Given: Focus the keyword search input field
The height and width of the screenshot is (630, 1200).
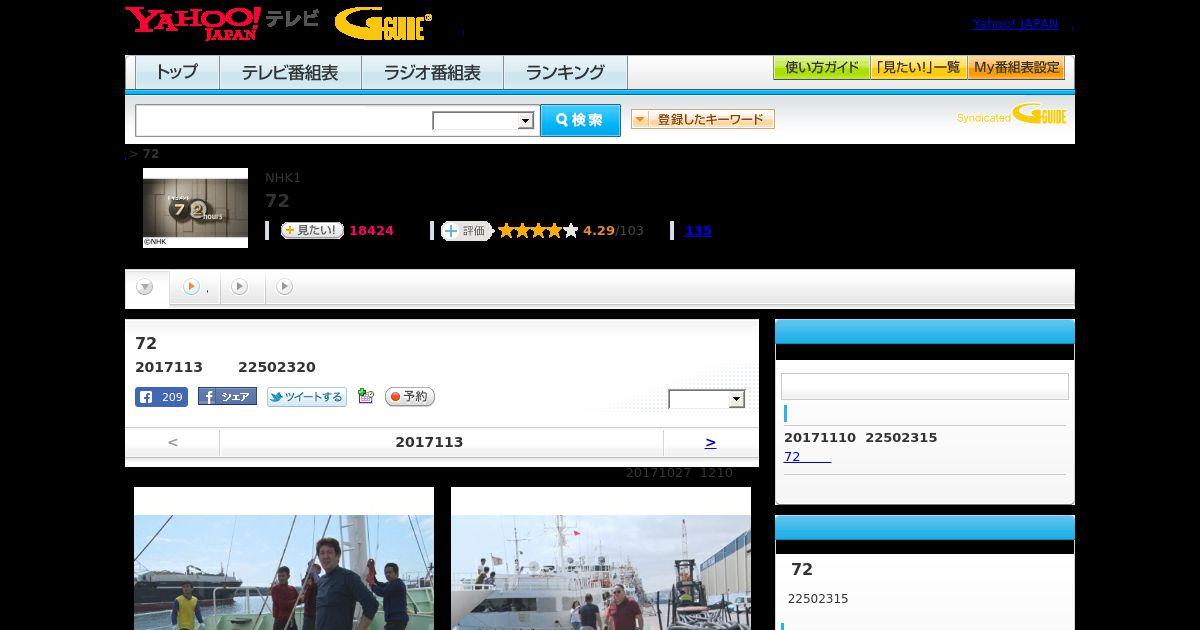Looking at the screenshot, I should tap(284, 120).
